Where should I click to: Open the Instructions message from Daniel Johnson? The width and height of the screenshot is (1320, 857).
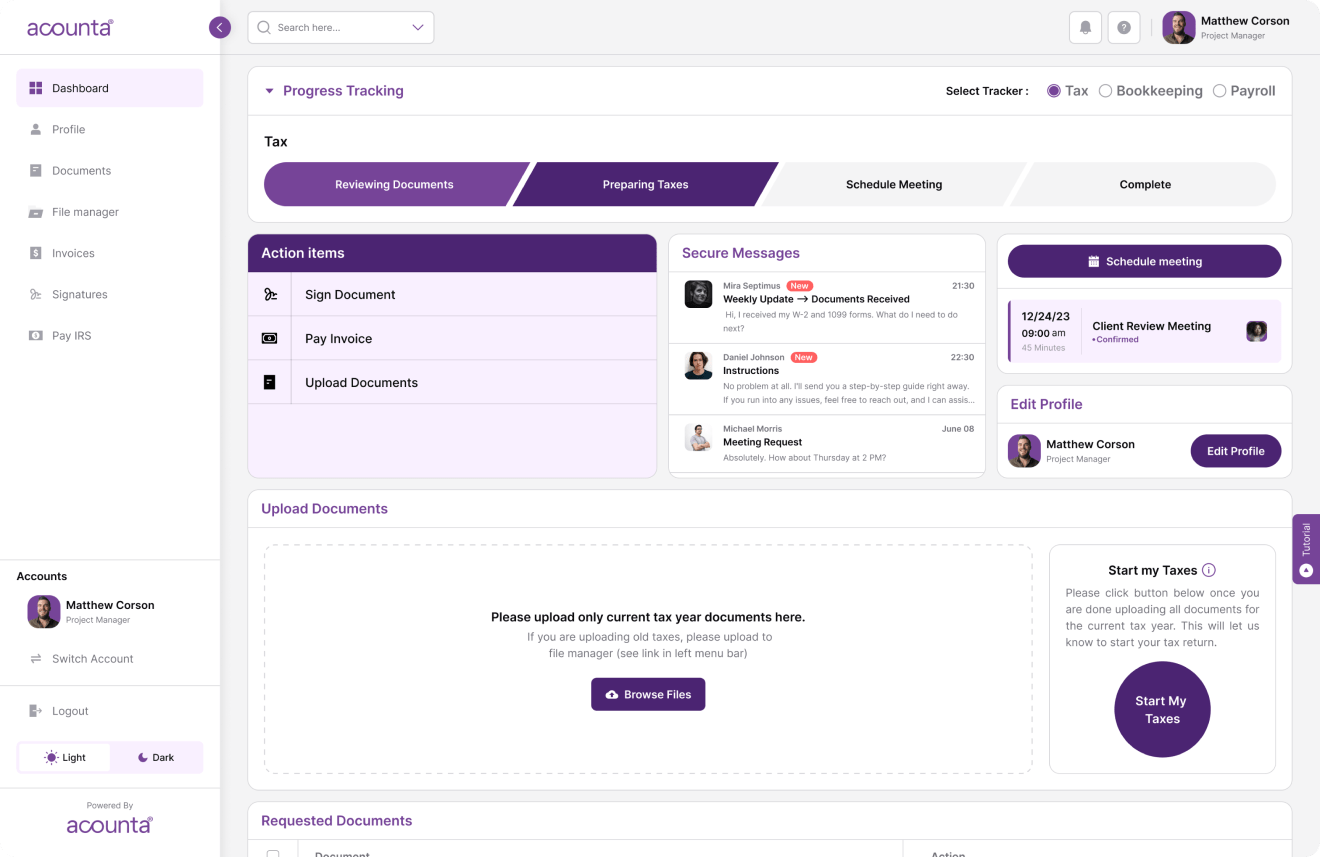coord(827,379)
